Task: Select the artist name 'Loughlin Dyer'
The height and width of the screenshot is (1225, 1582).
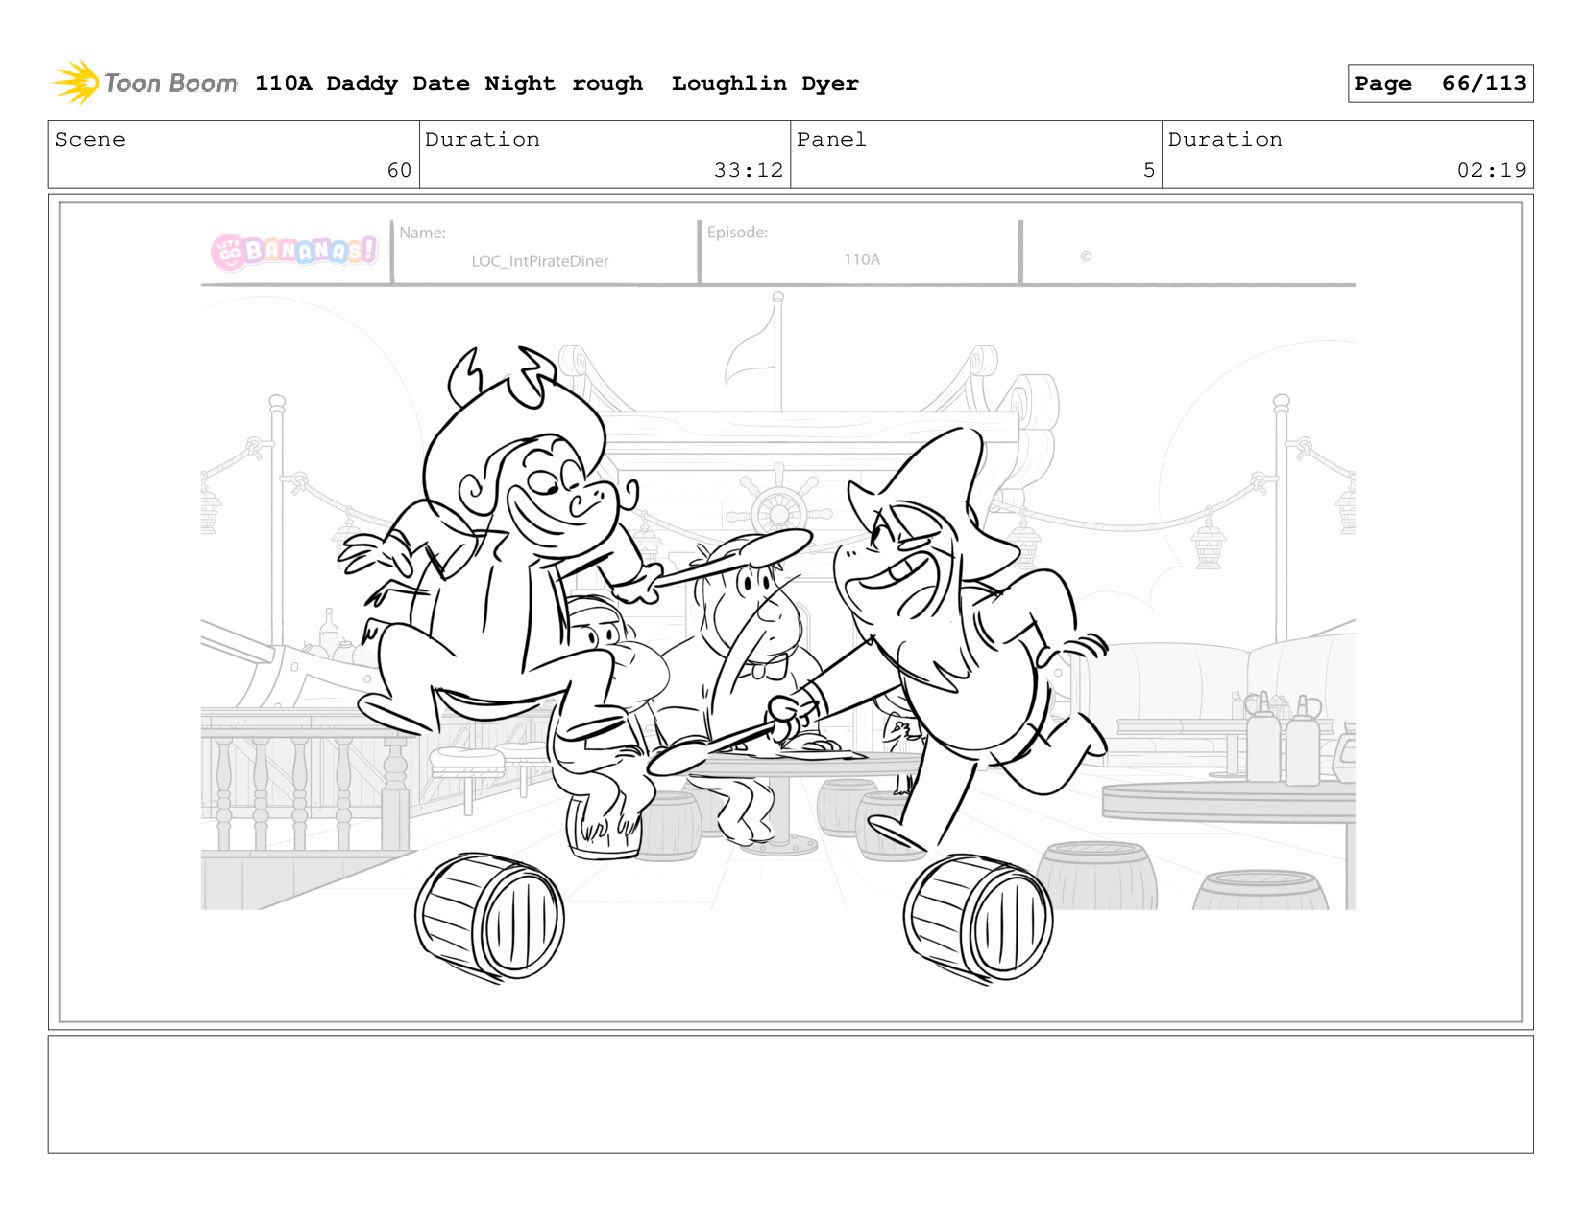Action: 765,84
